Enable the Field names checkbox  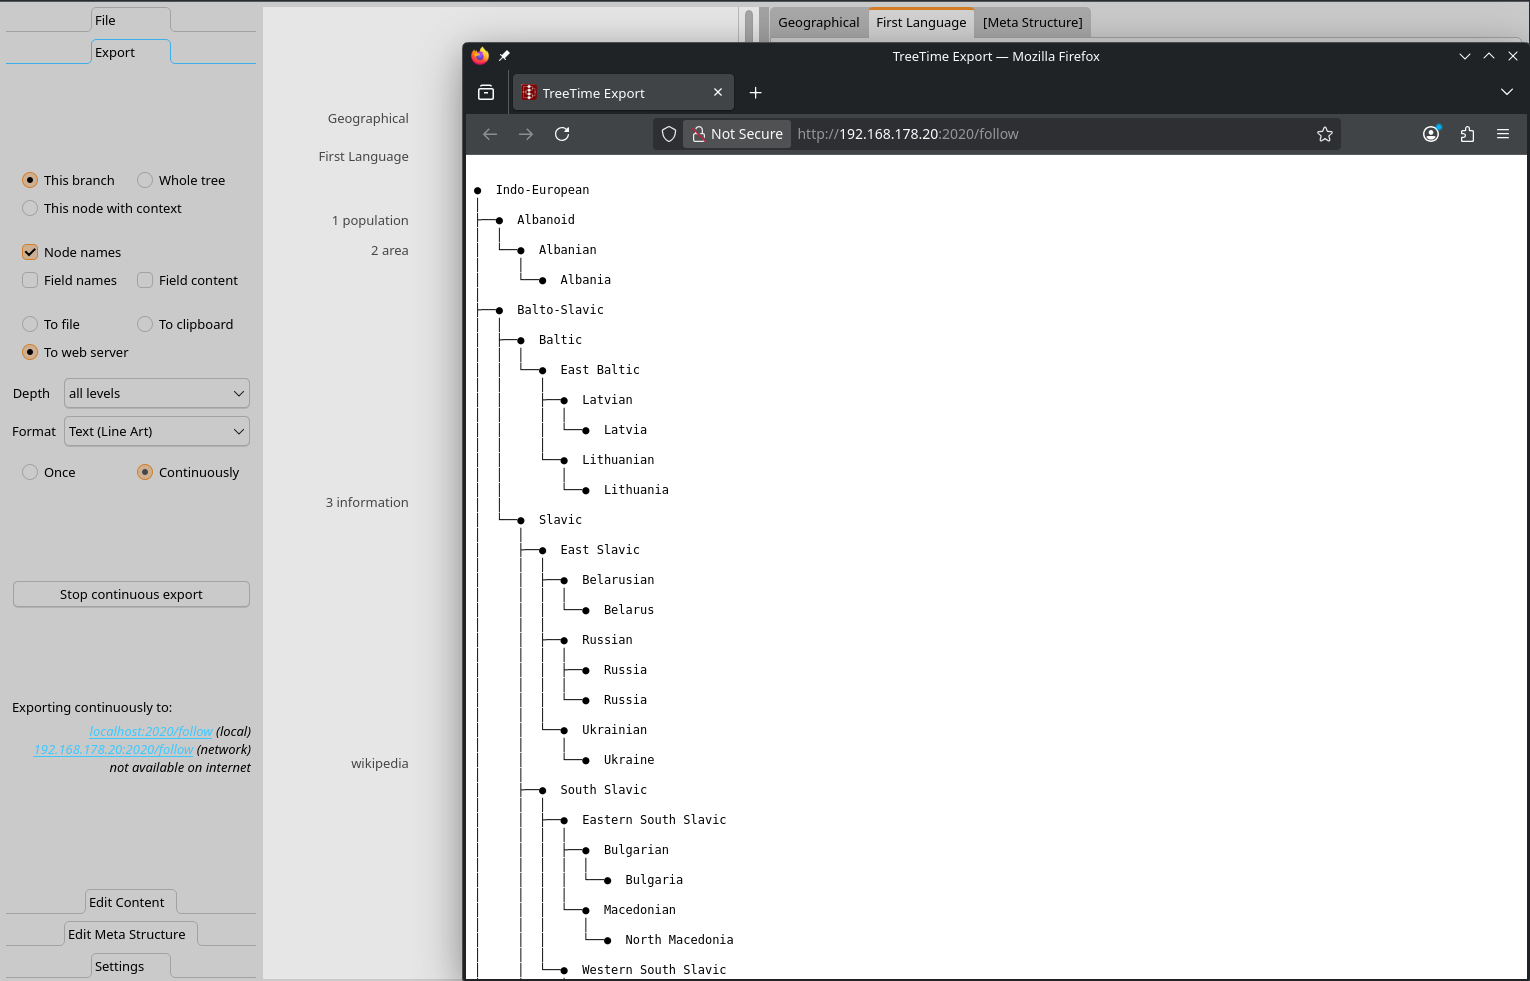pyautogui.click(x=31, y=281)
